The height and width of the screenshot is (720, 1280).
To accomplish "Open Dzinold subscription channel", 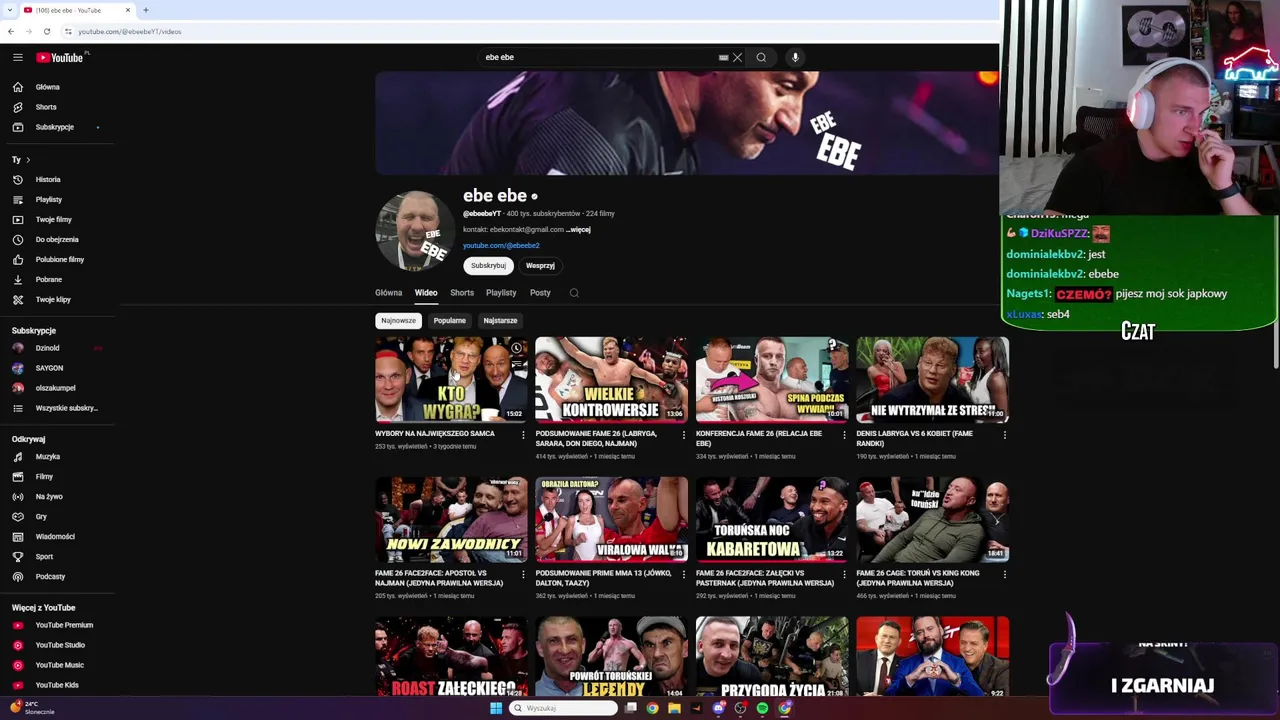I will coord(47,348).
